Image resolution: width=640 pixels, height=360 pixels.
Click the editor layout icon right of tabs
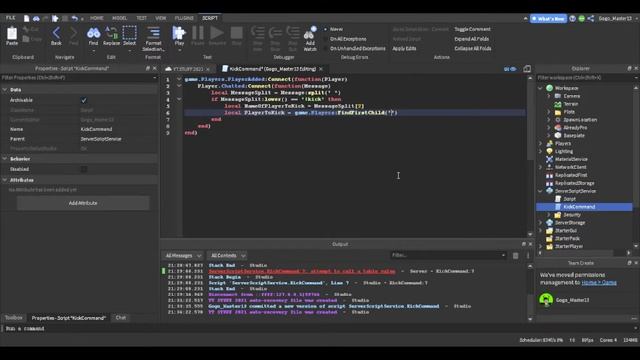527,69
